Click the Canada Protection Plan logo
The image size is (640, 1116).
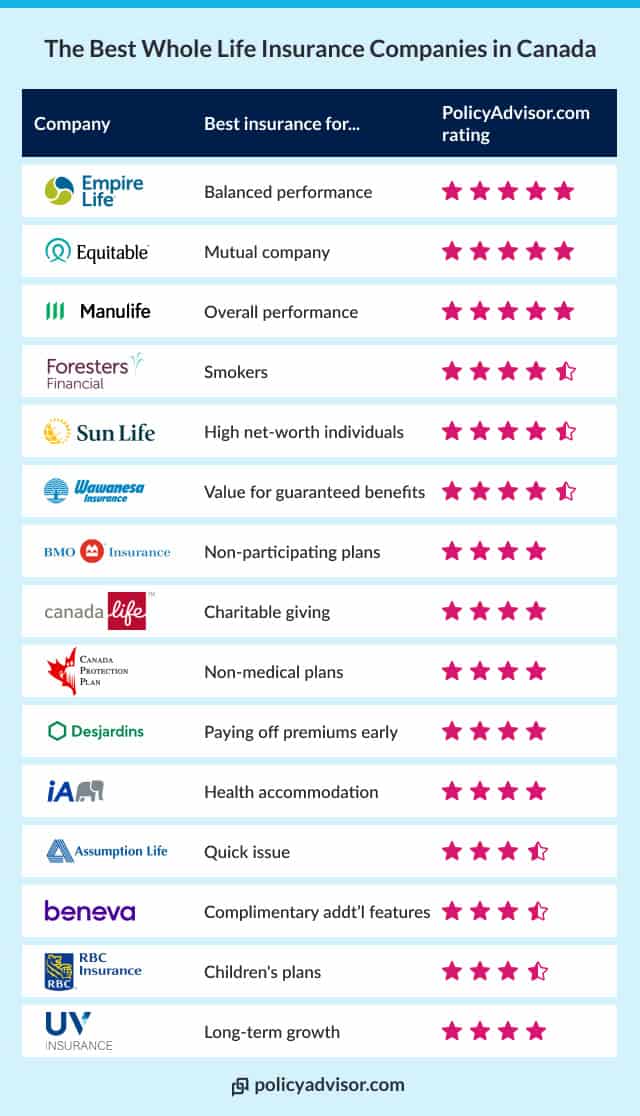pos(88,671)
